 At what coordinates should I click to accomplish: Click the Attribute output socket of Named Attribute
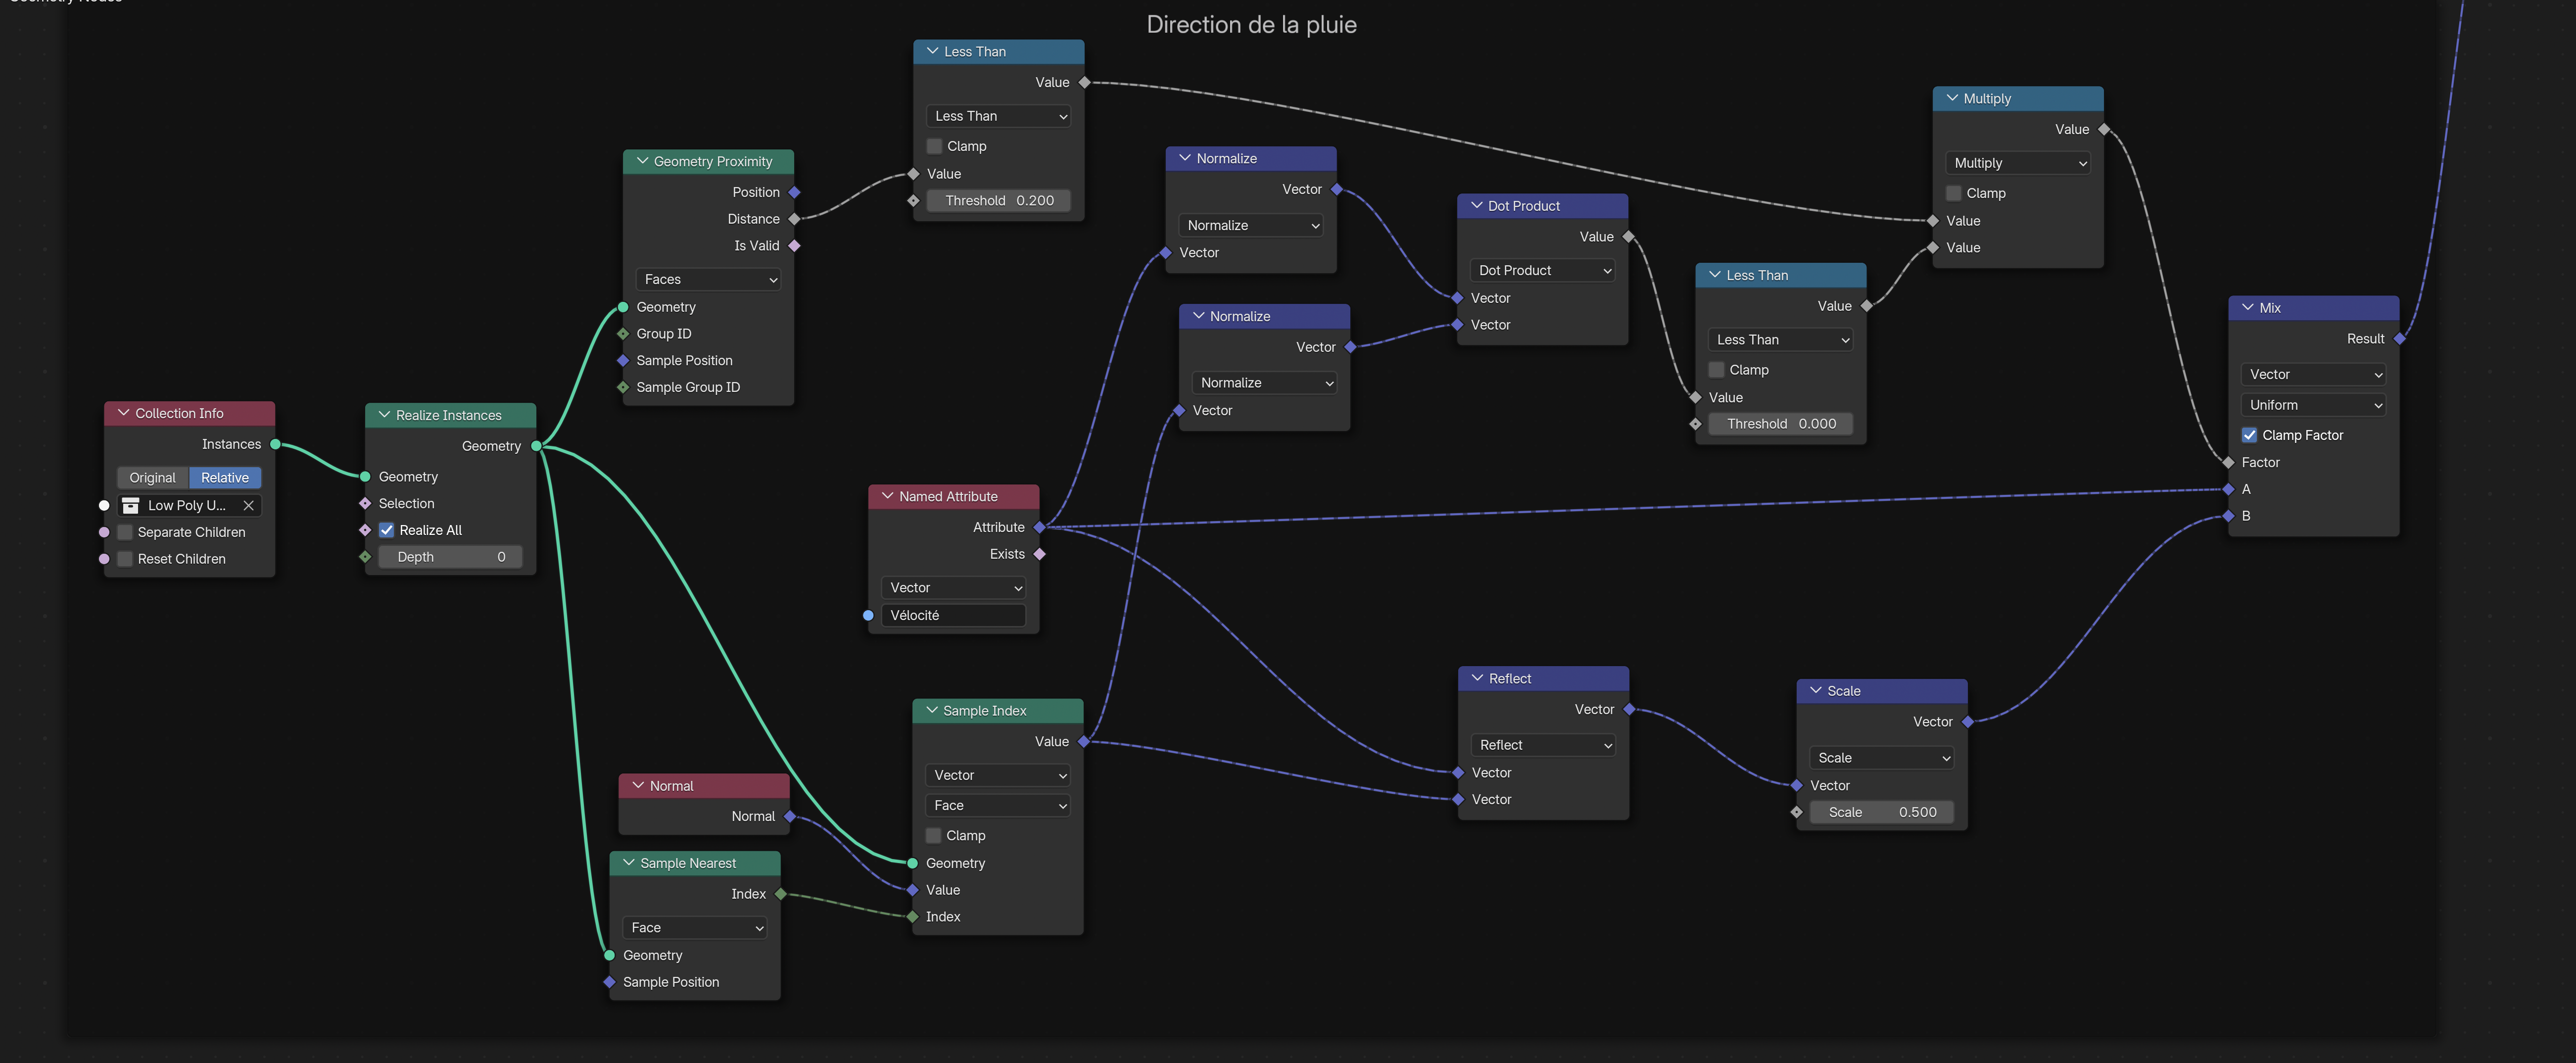1039,527
